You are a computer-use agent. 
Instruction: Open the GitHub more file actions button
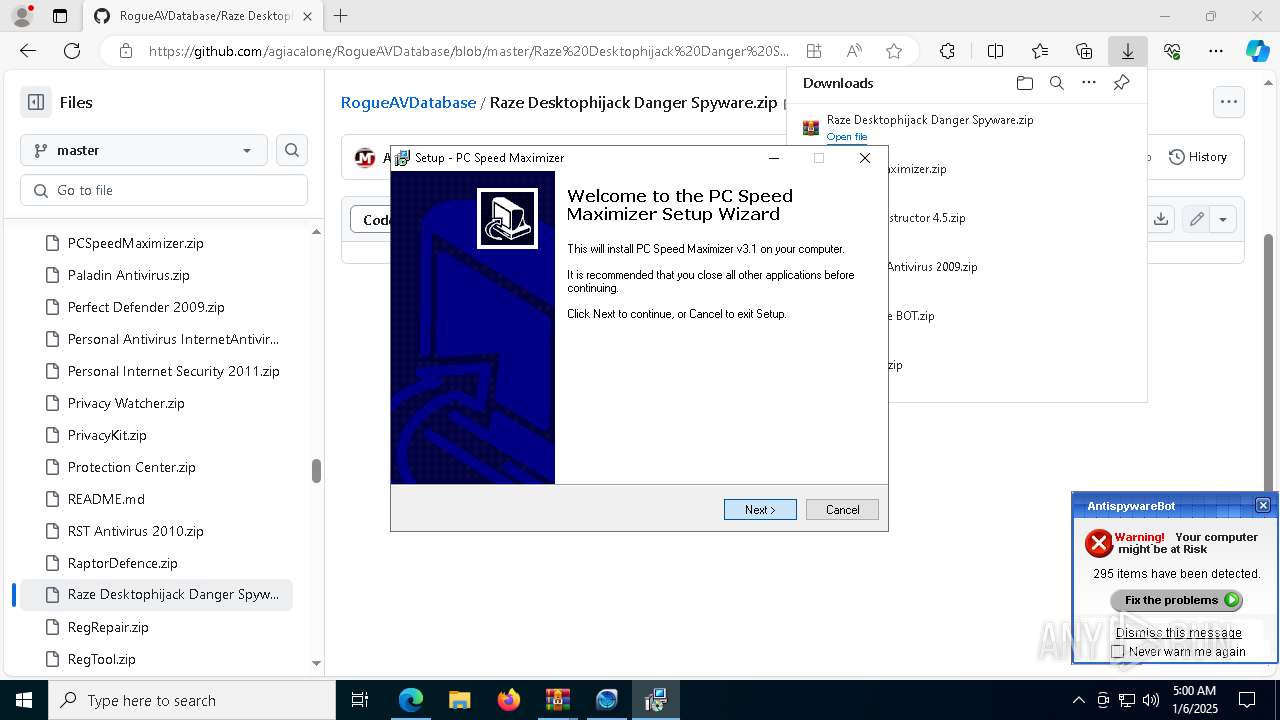pyautogui.click(x=1228, y=101)
